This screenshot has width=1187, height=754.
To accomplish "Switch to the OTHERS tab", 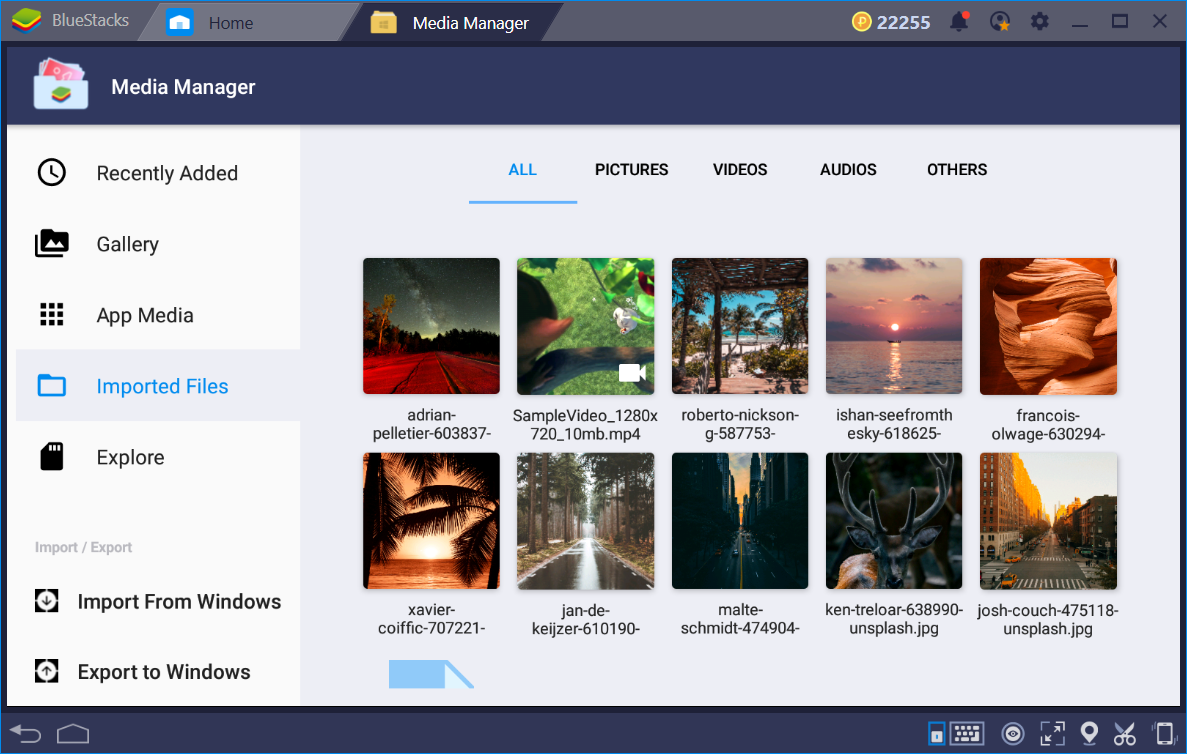I will point(957,170).
